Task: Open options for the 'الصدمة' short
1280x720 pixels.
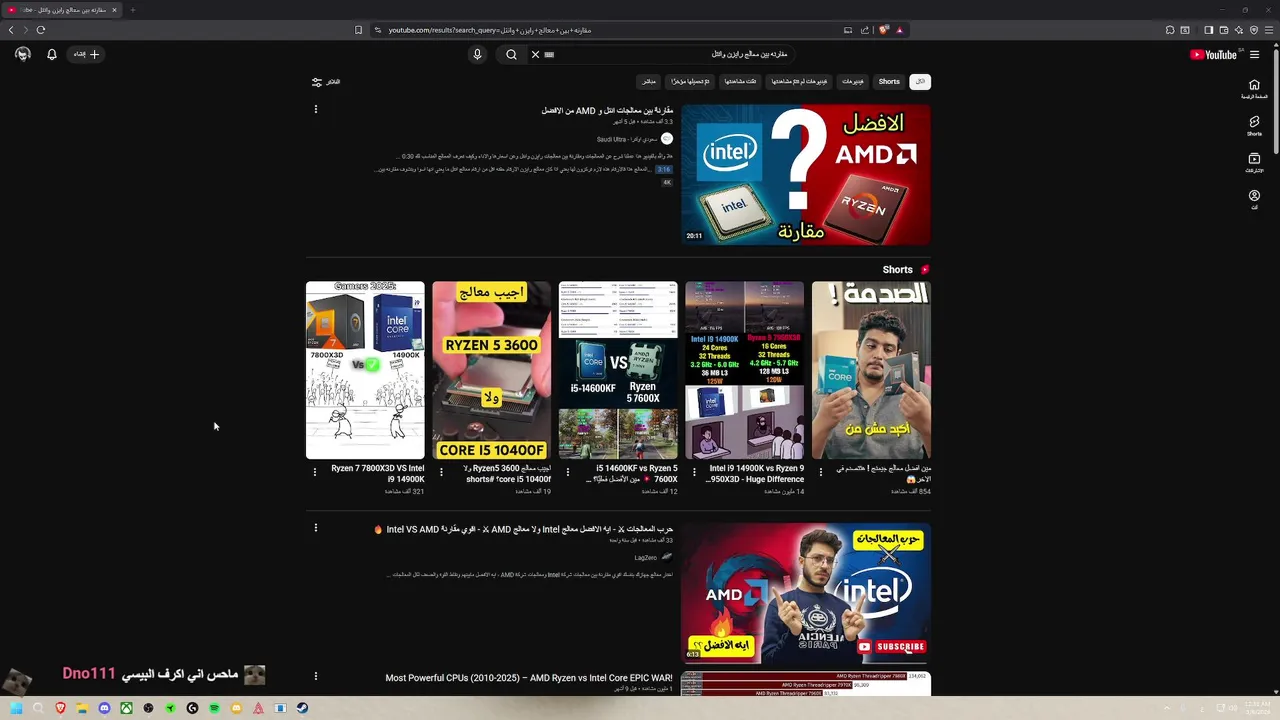Action: pos(821,472)
